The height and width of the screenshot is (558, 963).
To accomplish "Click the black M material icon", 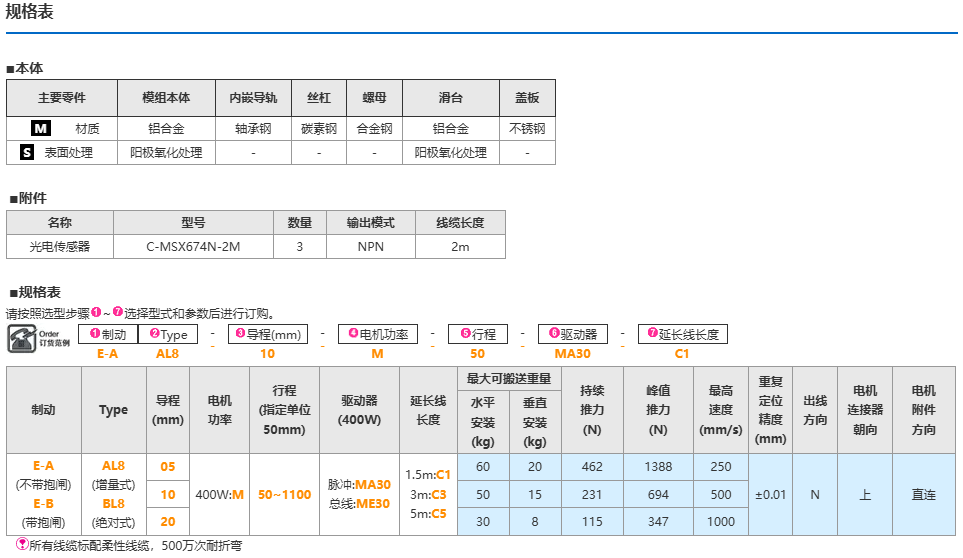I will point(41,129).
